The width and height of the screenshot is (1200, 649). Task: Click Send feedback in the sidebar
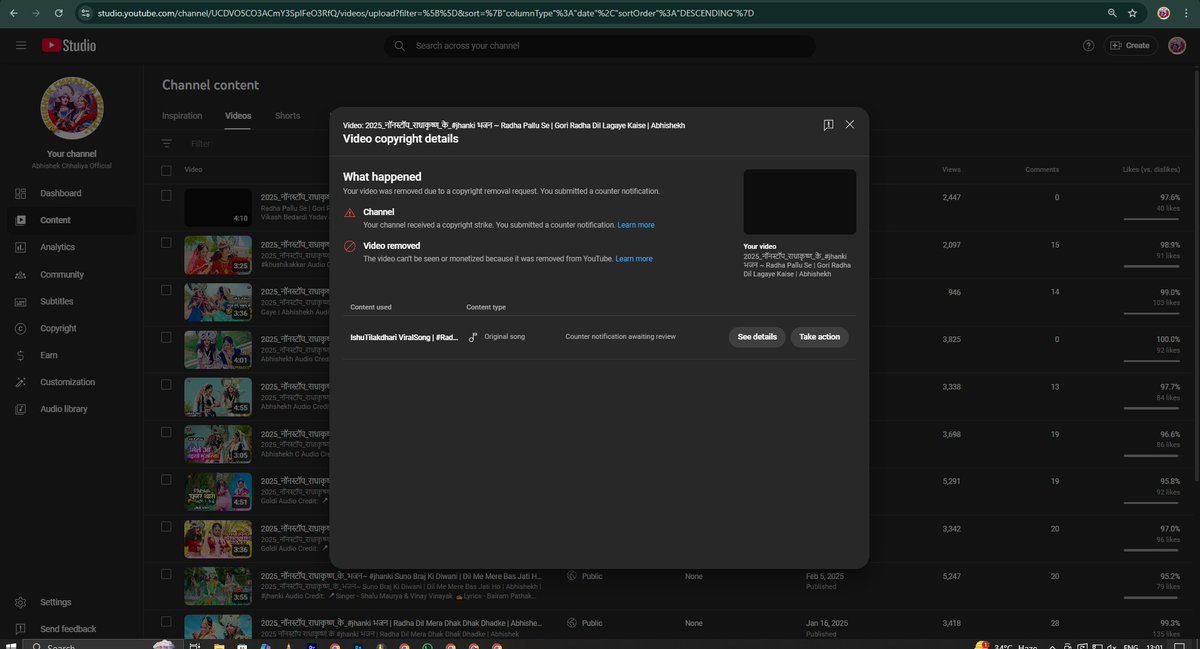[68, 629]
